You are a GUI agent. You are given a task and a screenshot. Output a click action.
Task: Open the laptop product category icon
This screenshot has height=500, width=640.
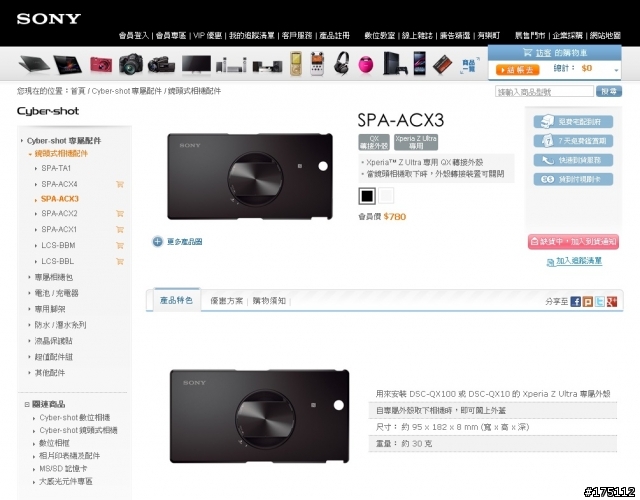click(x=33, y=64)
